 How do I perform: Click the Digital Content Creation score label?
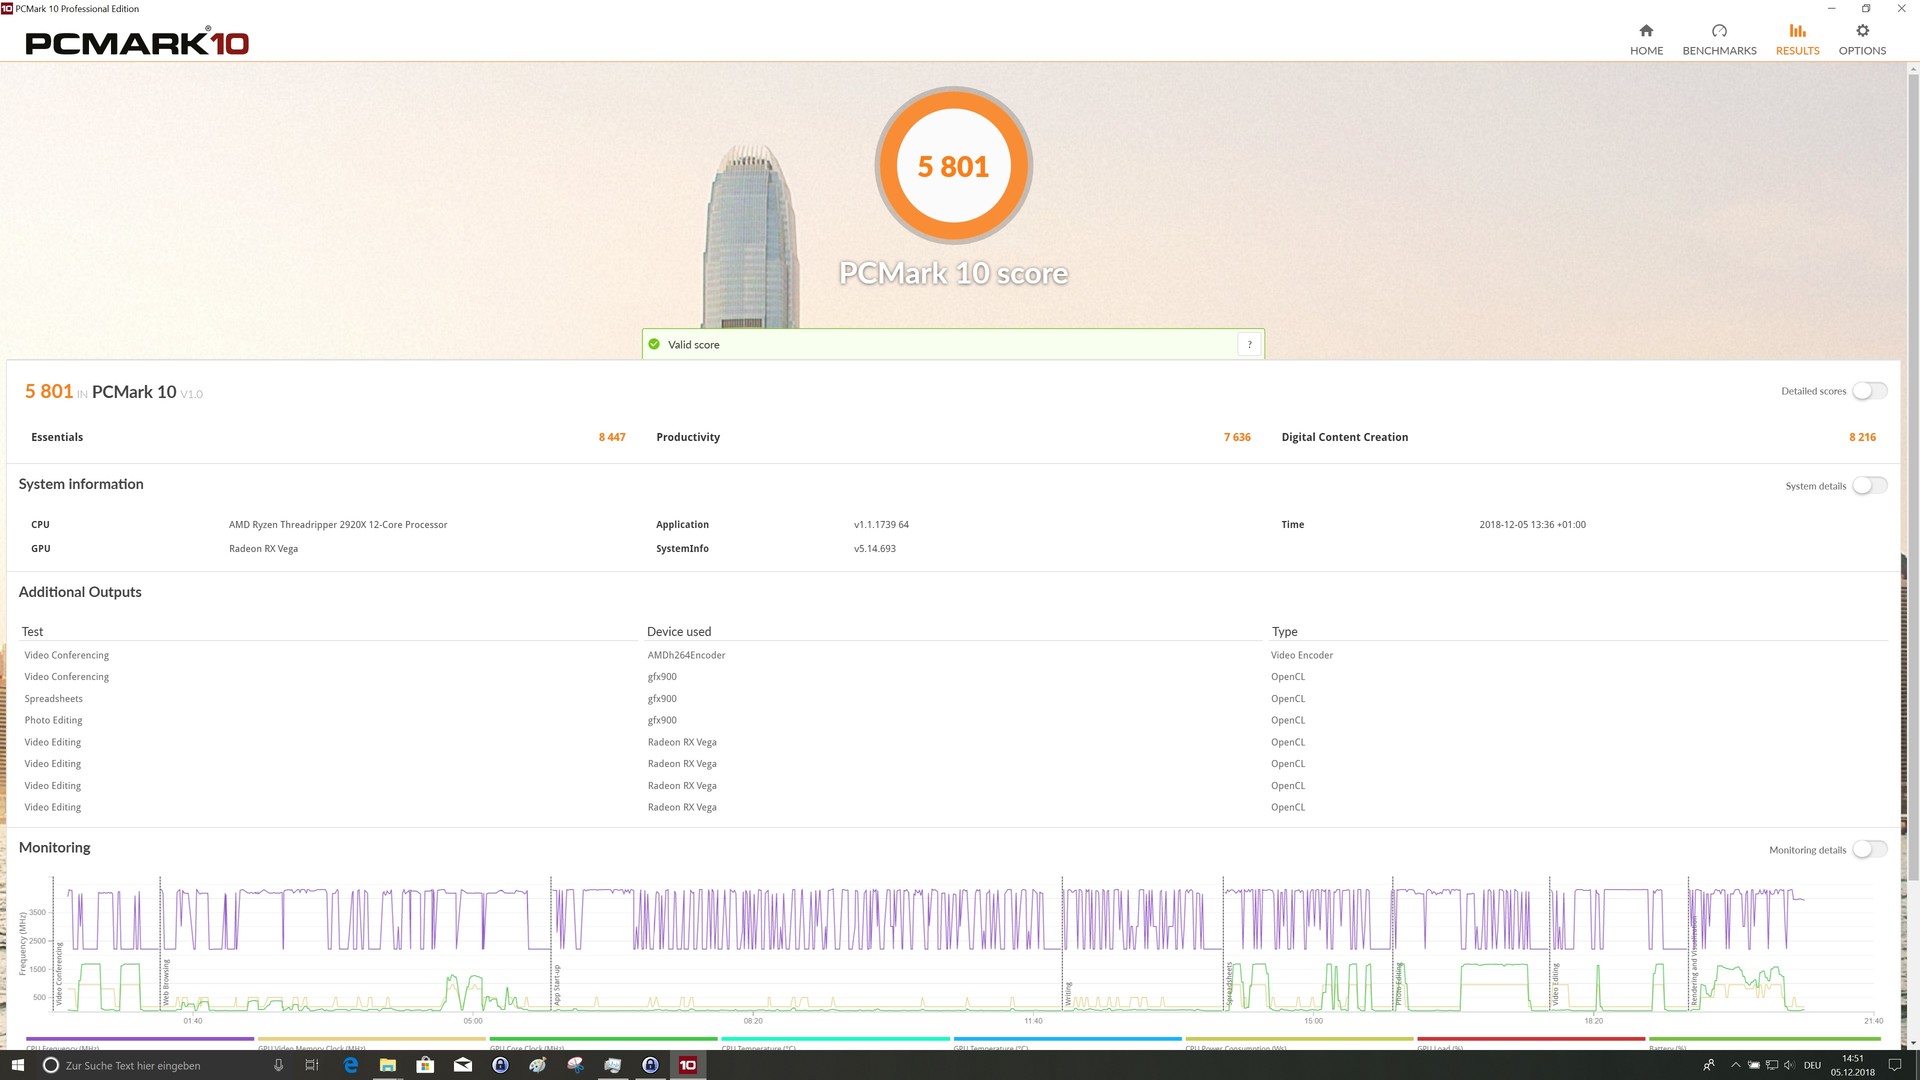pyautogui.click(x=1344, y=437)
